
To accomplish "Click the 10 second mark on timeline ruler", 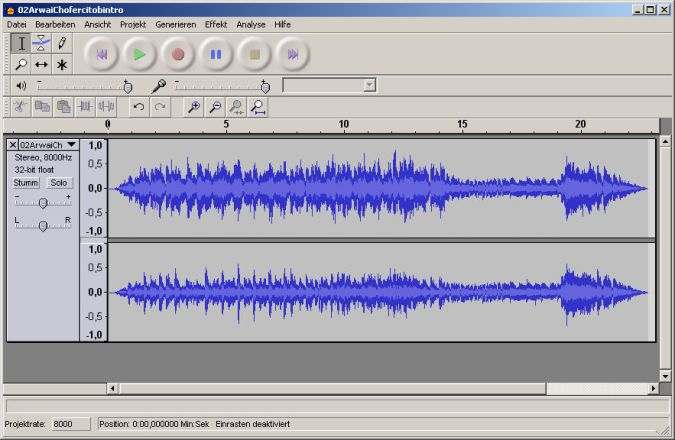I will coord(344,124).
